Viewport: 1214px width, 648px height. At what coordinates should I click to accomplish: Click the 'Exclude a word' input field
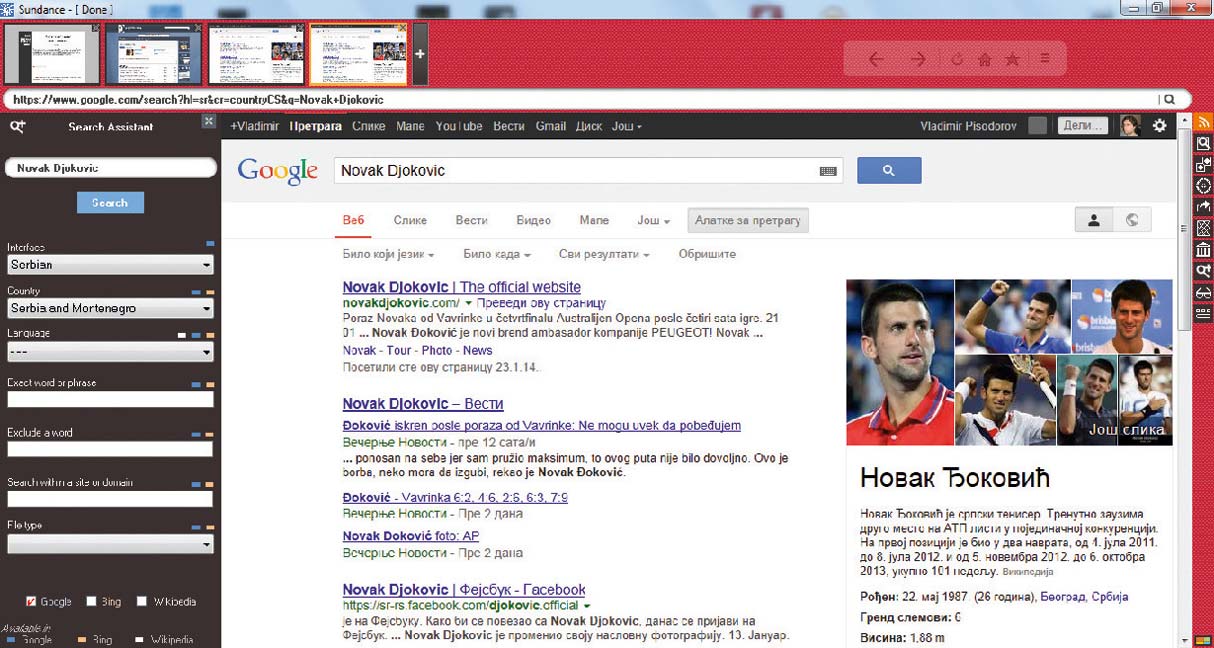coord(110,449)
